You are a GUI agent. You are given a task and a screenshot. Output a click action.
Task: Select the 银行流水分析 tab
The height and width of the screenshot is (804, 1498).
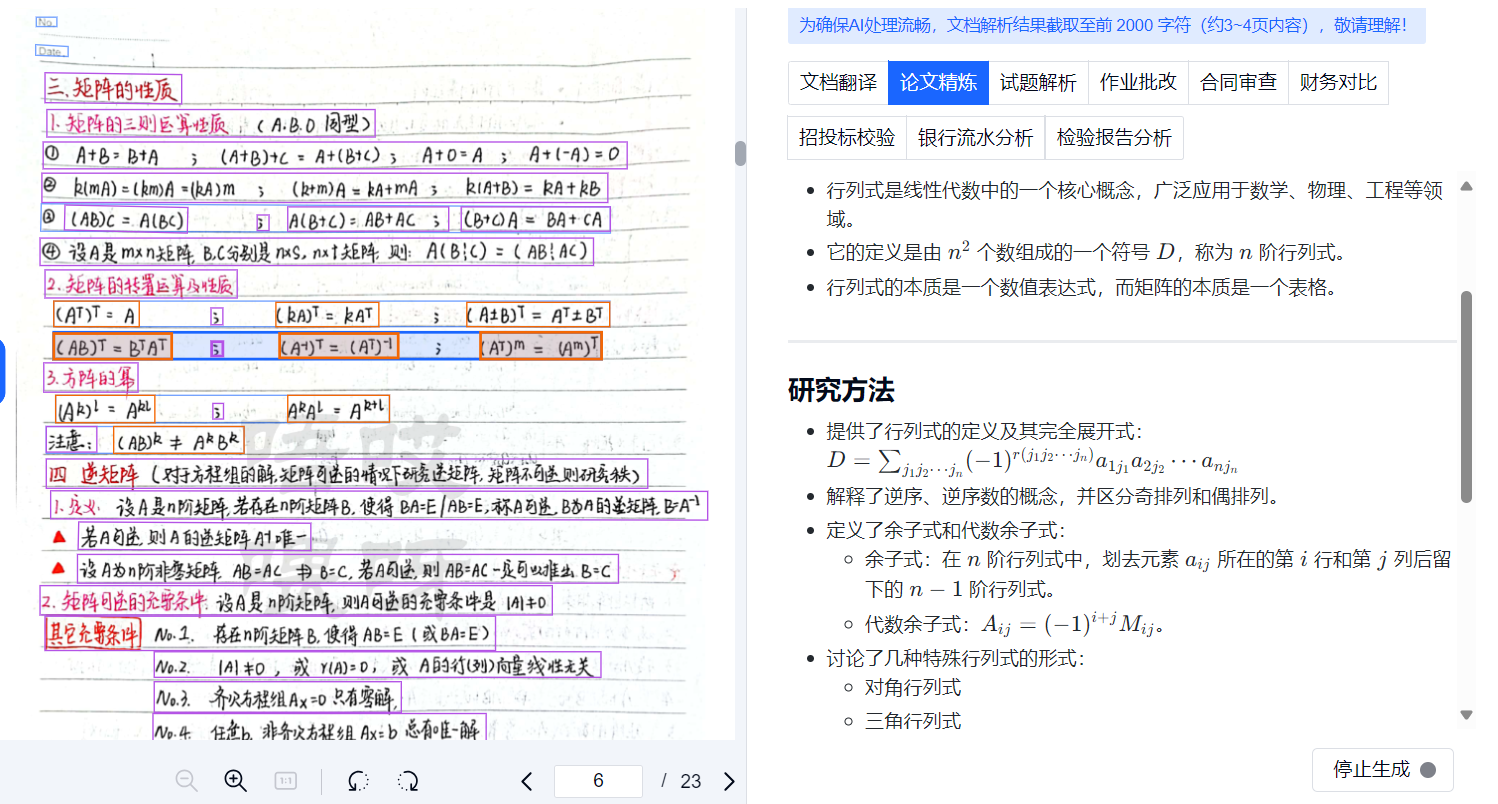[976, 138]
